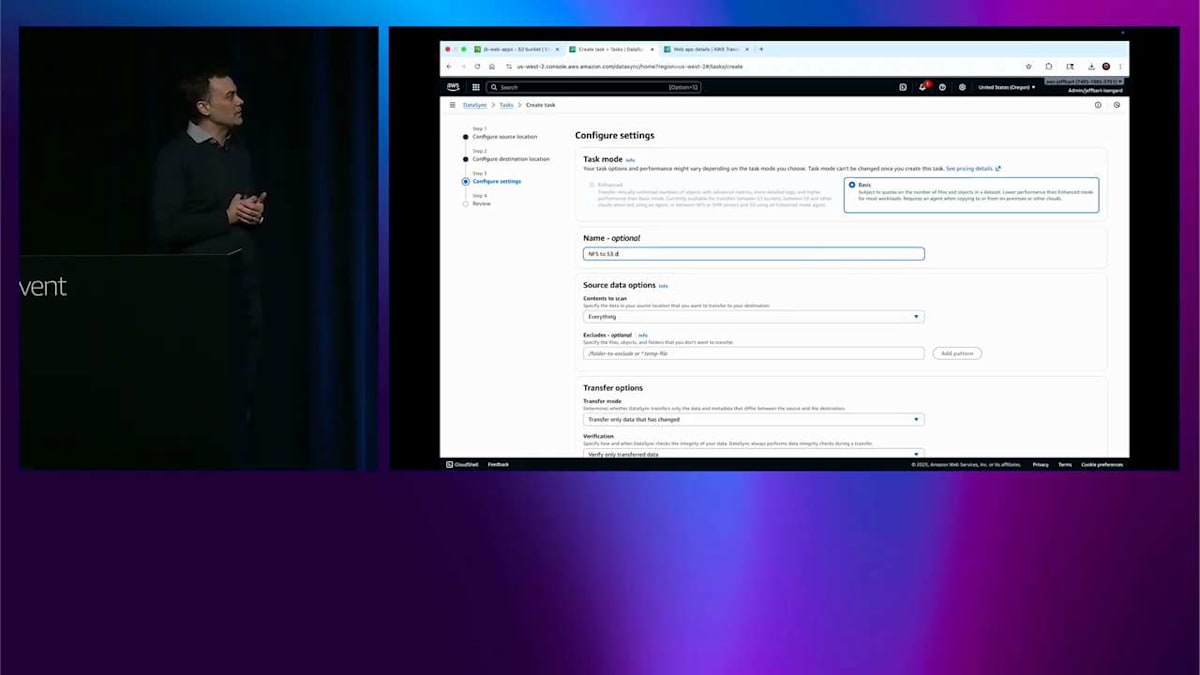Screen dimensions: 1200x675
Task: Open the browser downloads icon
Action: [x=1092, y=67]
